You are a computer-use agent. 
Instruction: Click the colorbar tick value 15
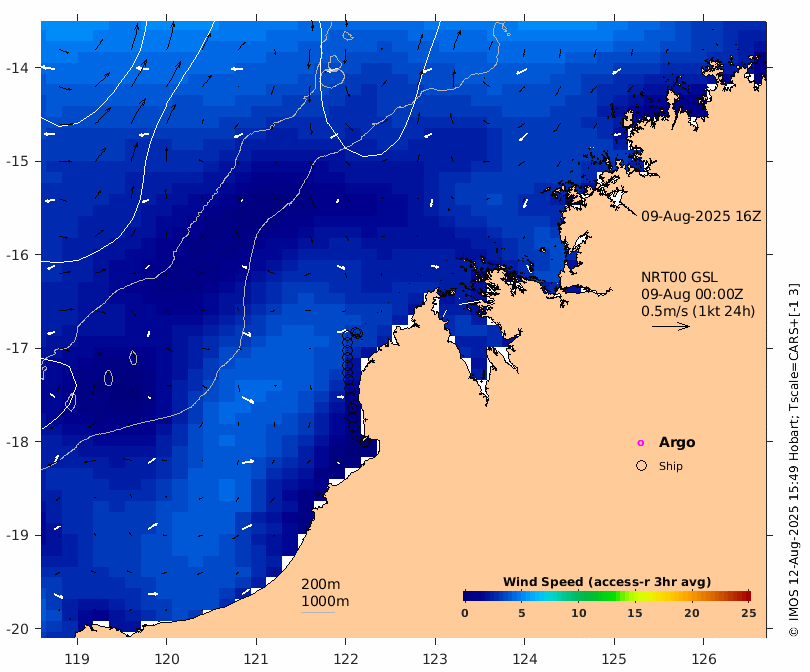click(x=635, y=613)
